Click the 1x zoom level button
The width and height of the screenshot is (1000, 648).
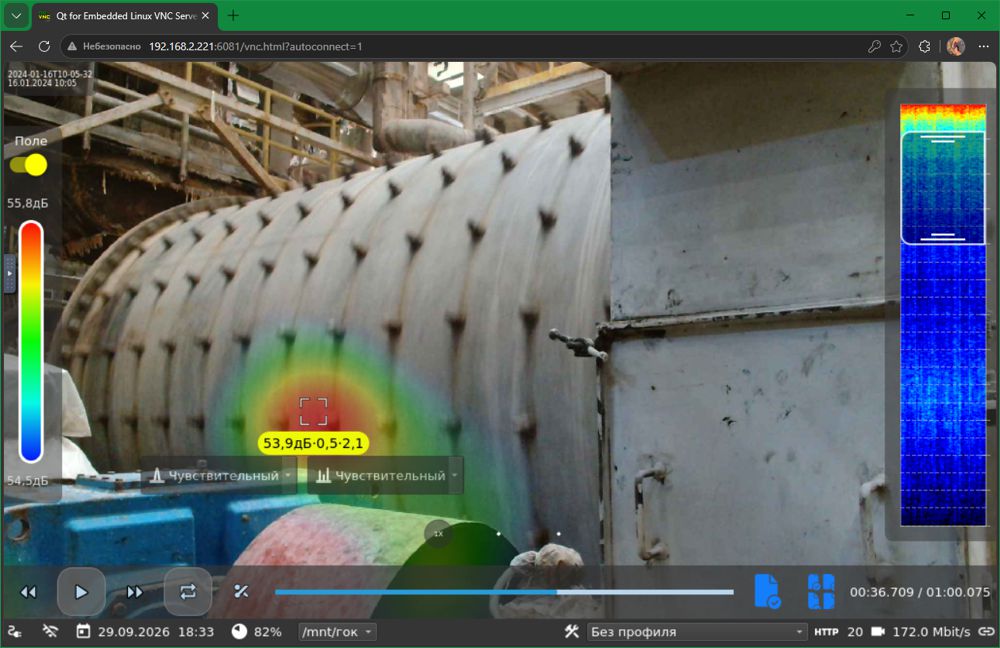click(438, 533)
